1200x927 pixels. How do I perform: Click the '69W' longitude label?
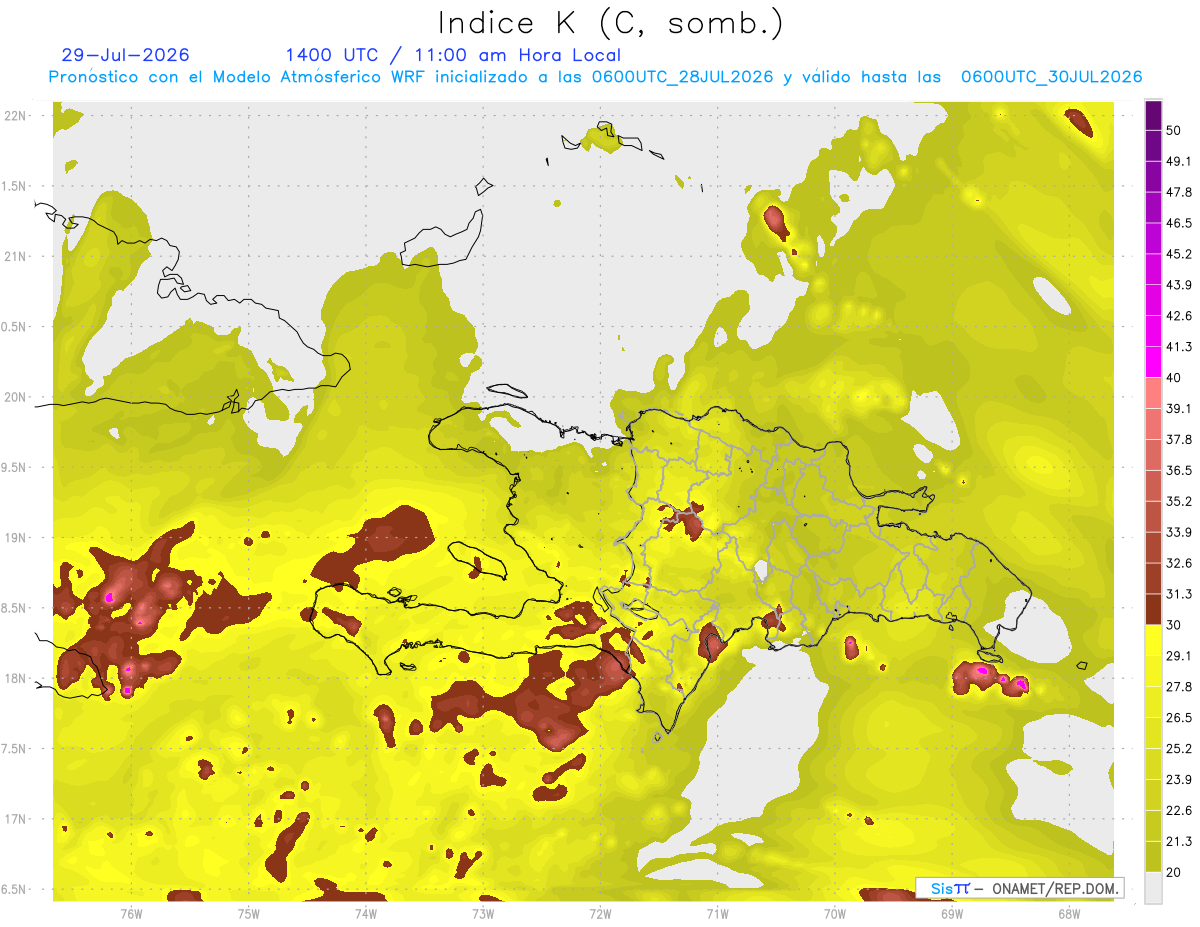pos(951,913)
